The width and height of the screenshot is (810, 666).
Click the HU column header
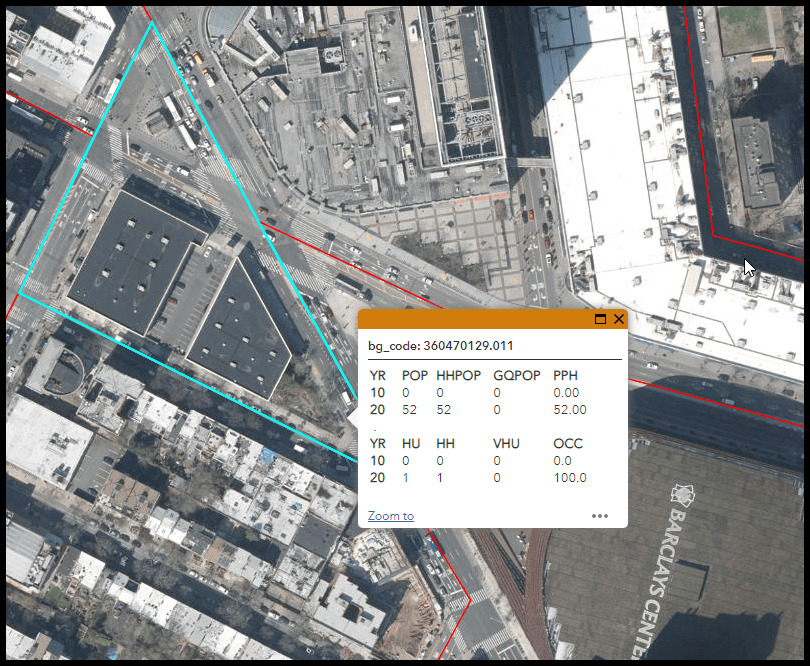pyautogui.click(x=411, y=443)
